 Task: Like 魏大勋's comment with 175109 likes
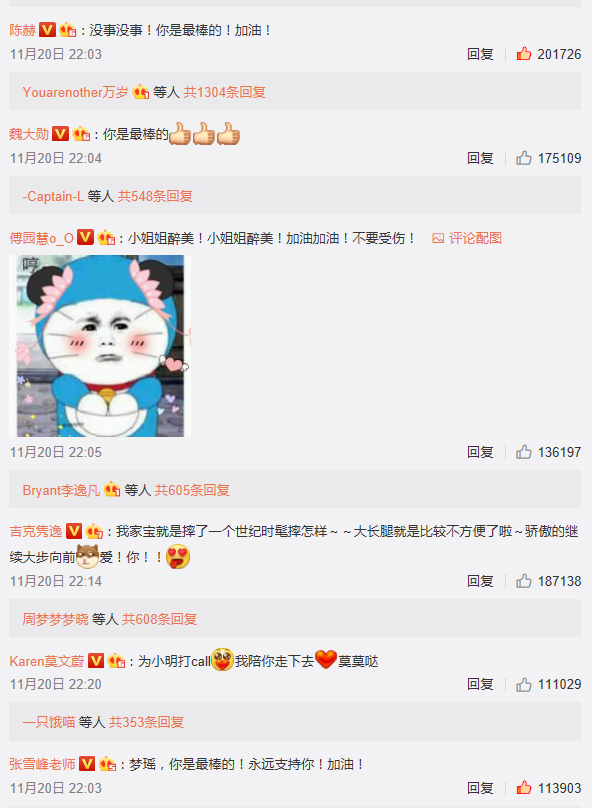coord(524,158)
